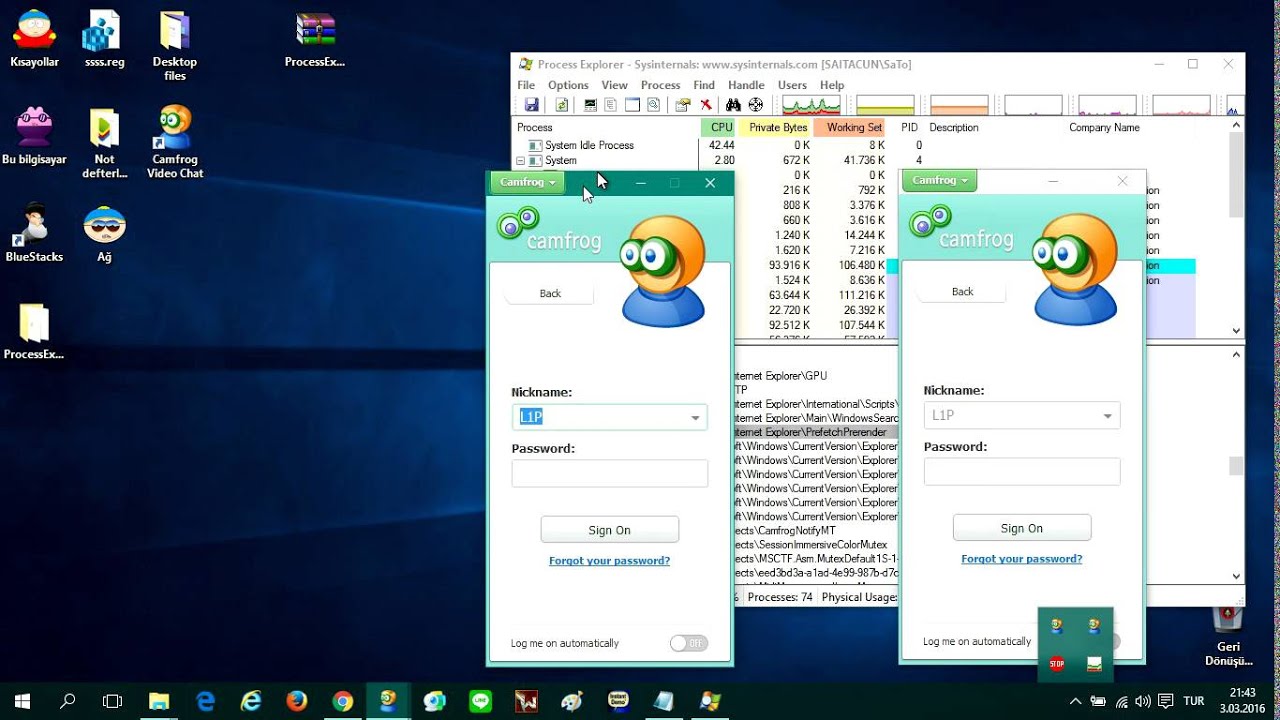Screen dimensions: 1280x720
Task: Click Back button in right Camfrog window
Action: (962, 291)
